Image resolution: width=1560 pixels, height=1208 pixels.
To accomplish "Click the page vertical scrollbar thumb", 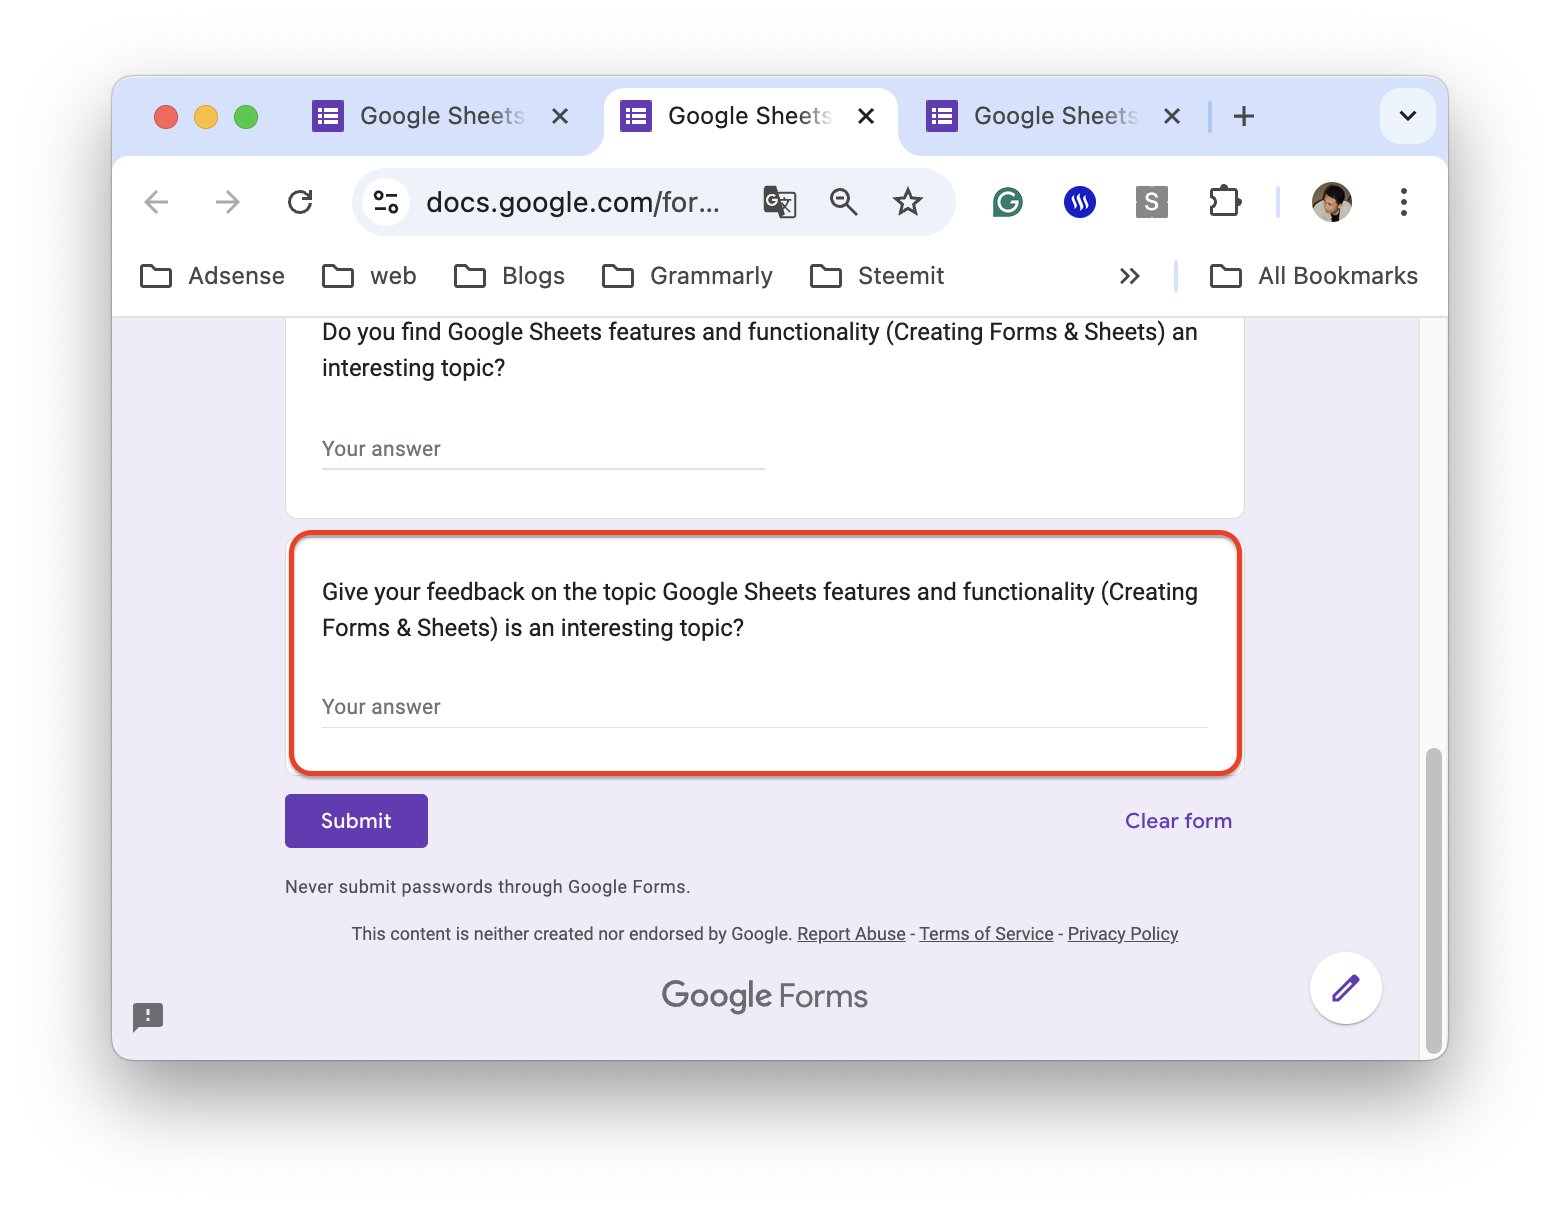I will (1434, 900).
